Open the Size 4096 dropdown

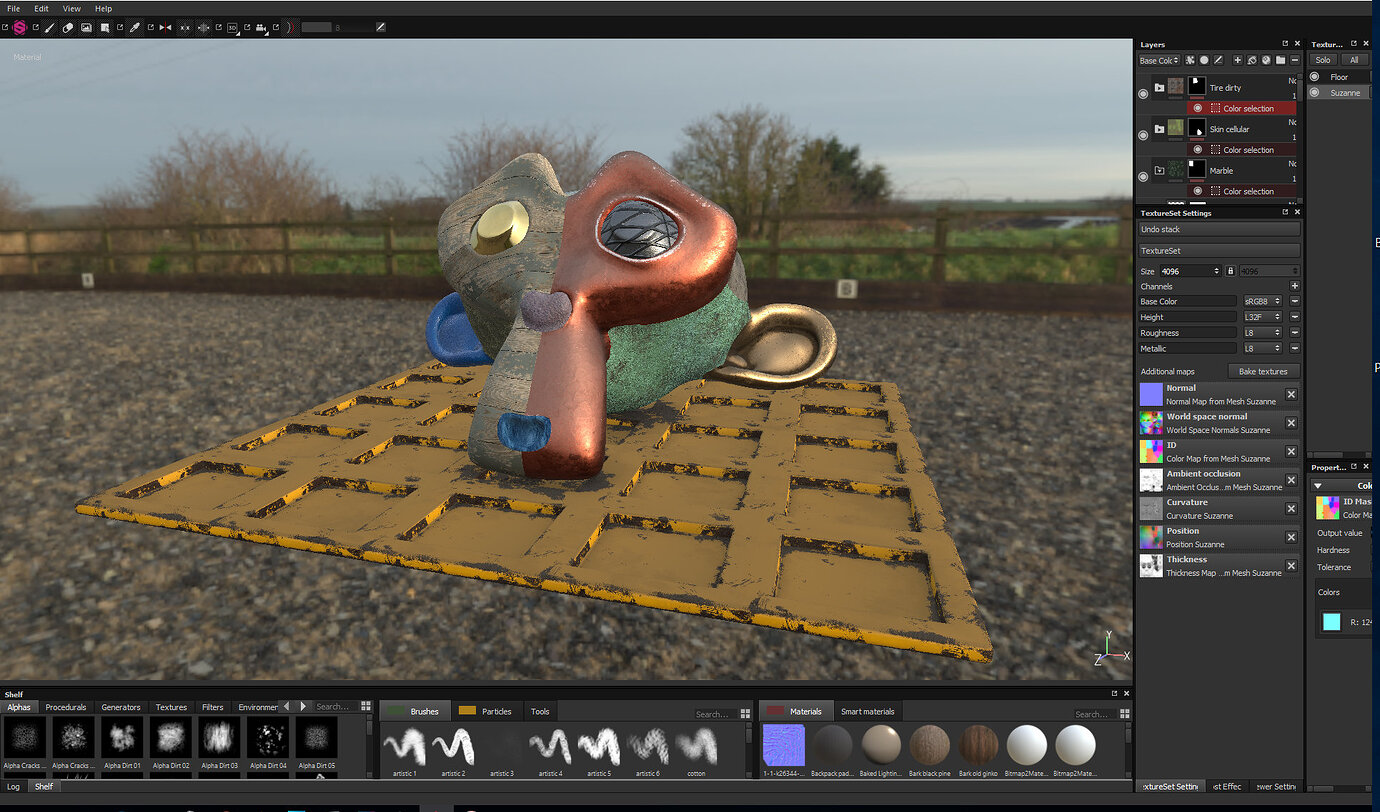pyautogui.click(x=1189, y=271)
